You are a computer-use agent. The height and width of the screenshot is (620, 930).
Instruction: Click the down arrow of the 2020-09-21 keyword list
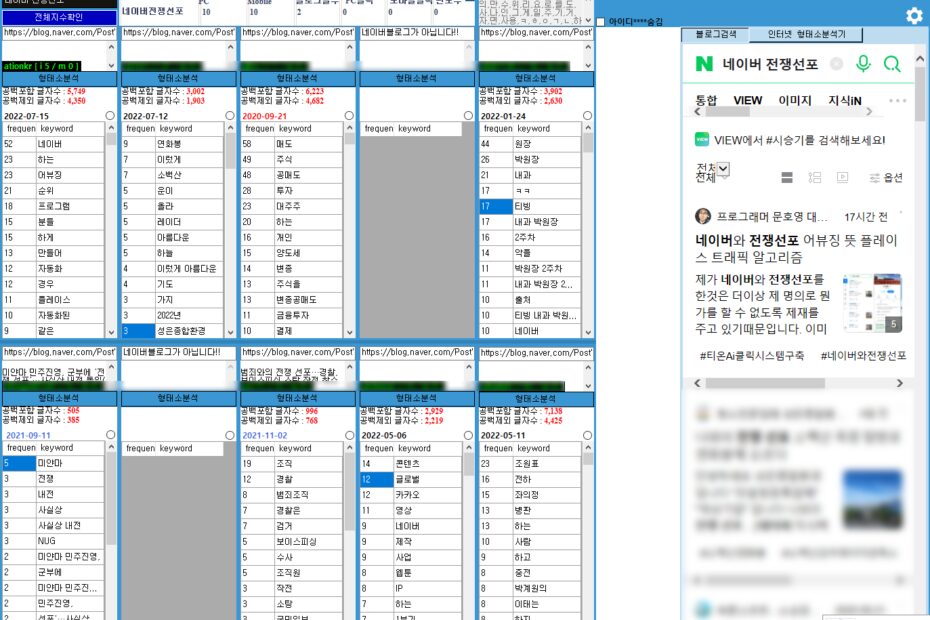[x=349, y=333]
